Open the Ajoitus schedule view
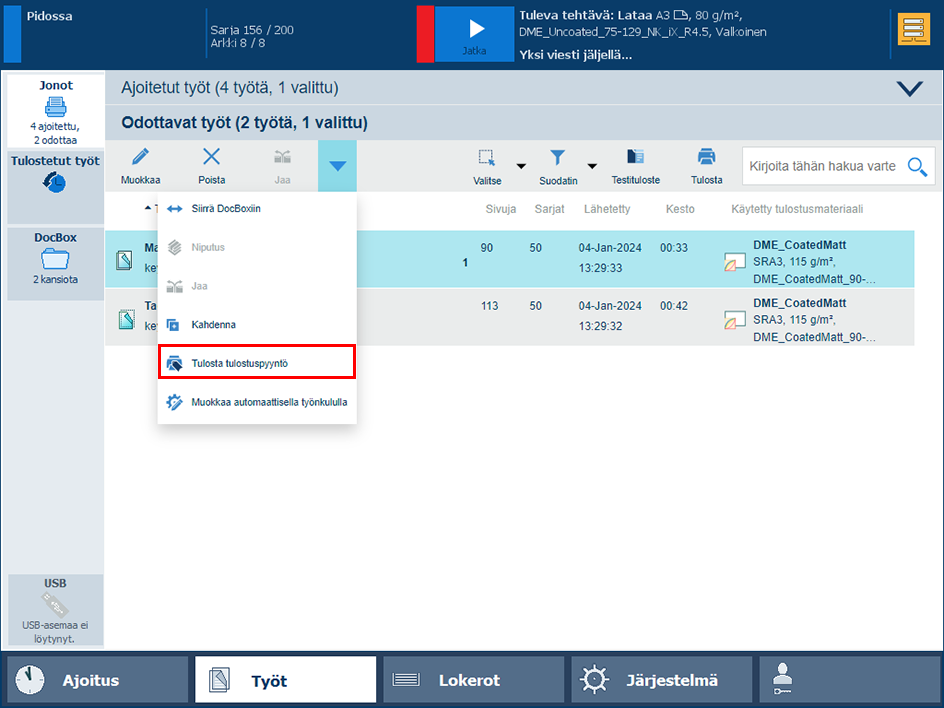Image resolution: width=944 pixels, height=708 pixels. click(98, 680)
